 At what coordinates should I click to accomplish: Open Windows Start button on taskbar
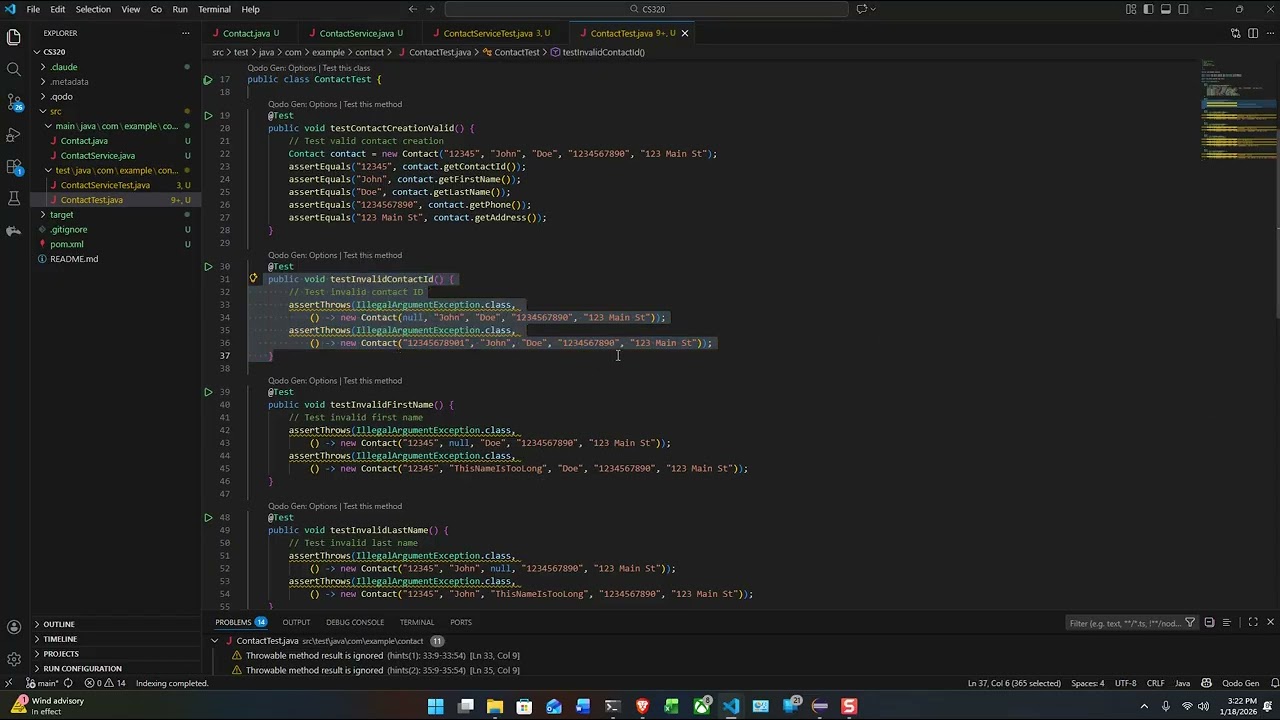pyautogui.click(x=436, y=706)
